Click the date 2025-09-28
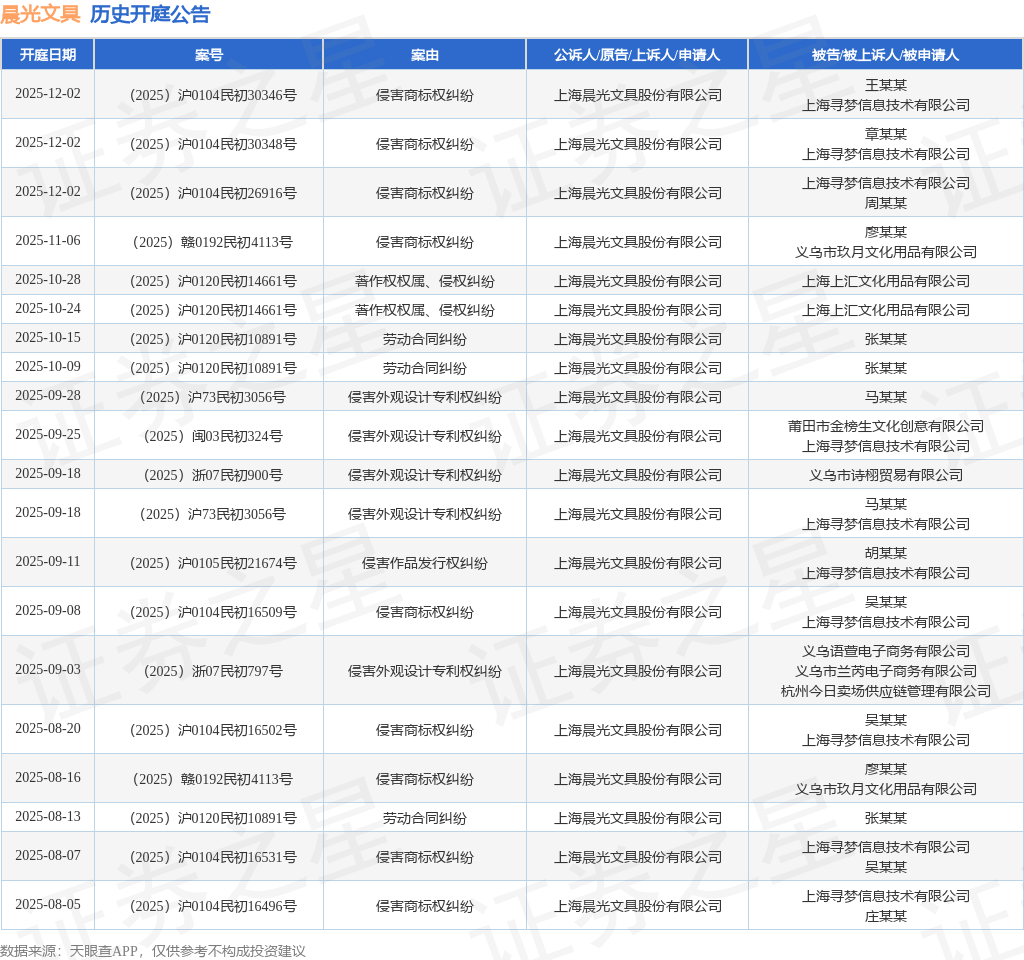1024x960 pixels. 48,395
